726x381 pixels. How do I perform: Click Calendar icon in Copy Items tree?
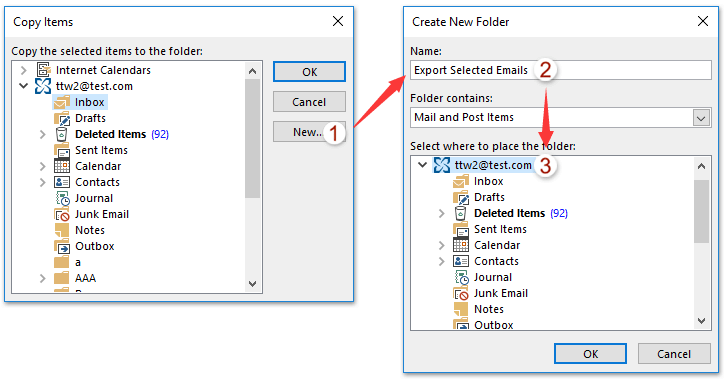click(62, 166)
